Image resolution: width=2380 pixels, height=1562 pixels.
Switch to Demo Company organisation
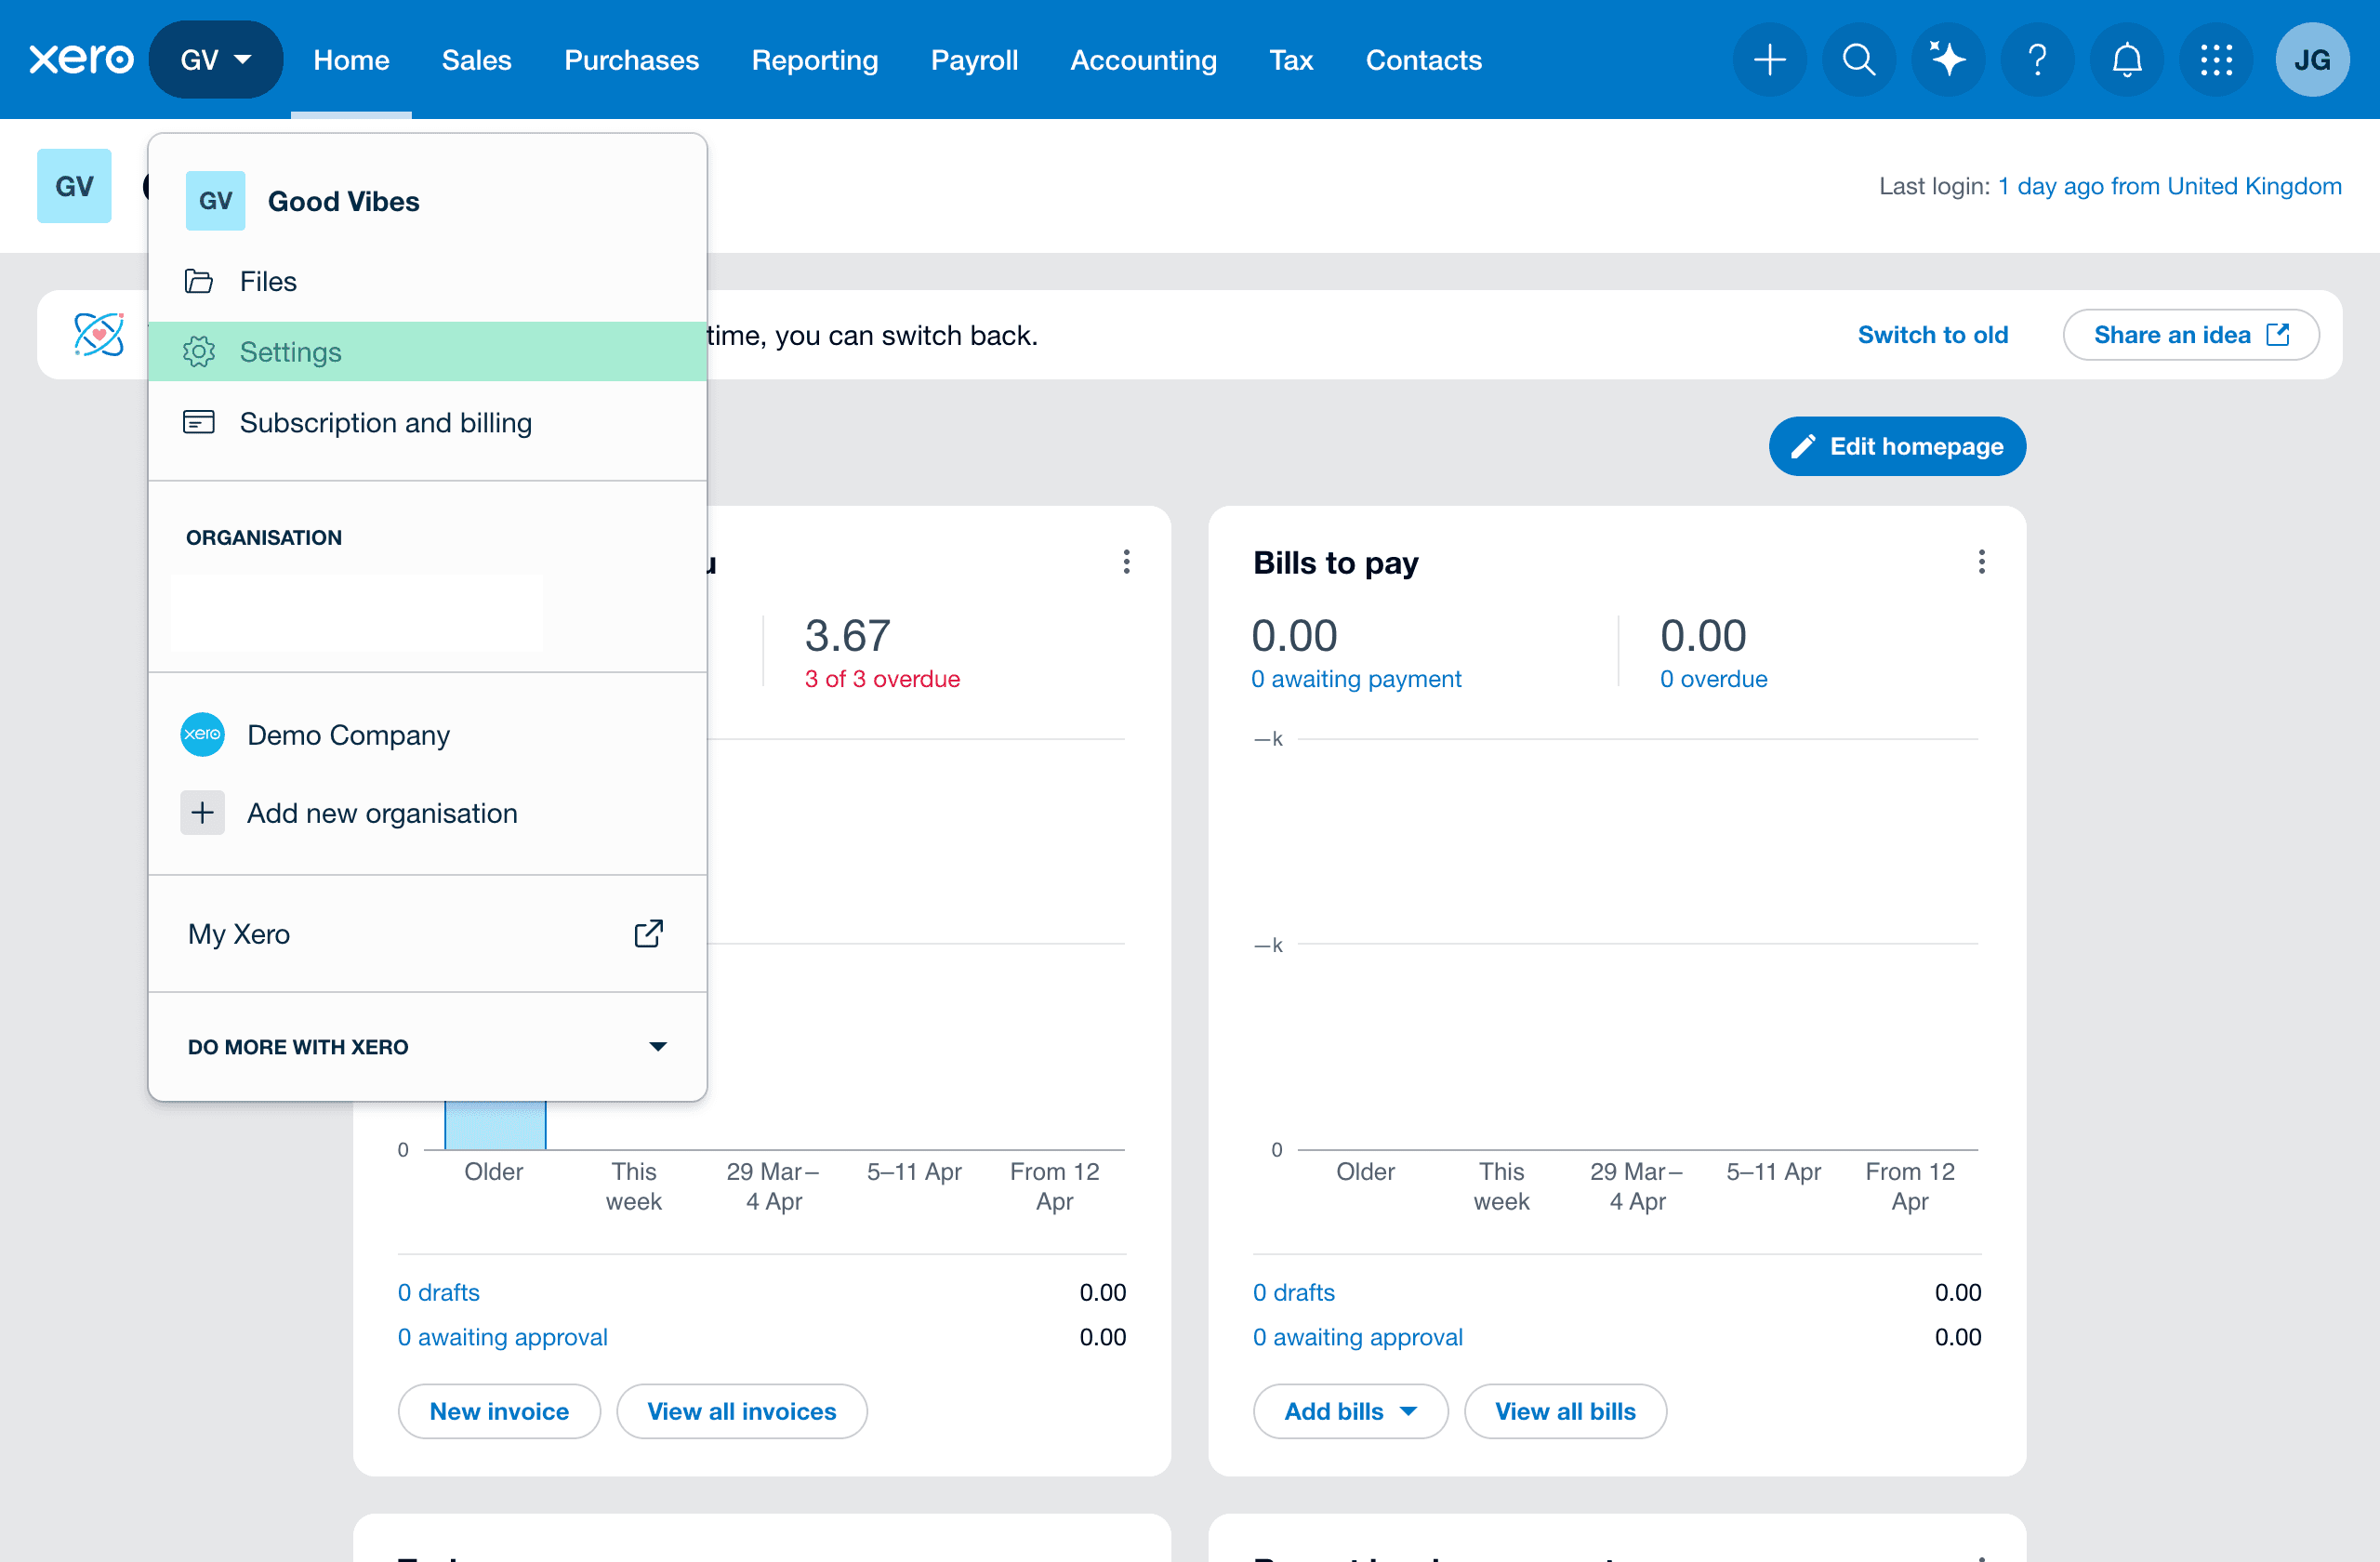348,735
